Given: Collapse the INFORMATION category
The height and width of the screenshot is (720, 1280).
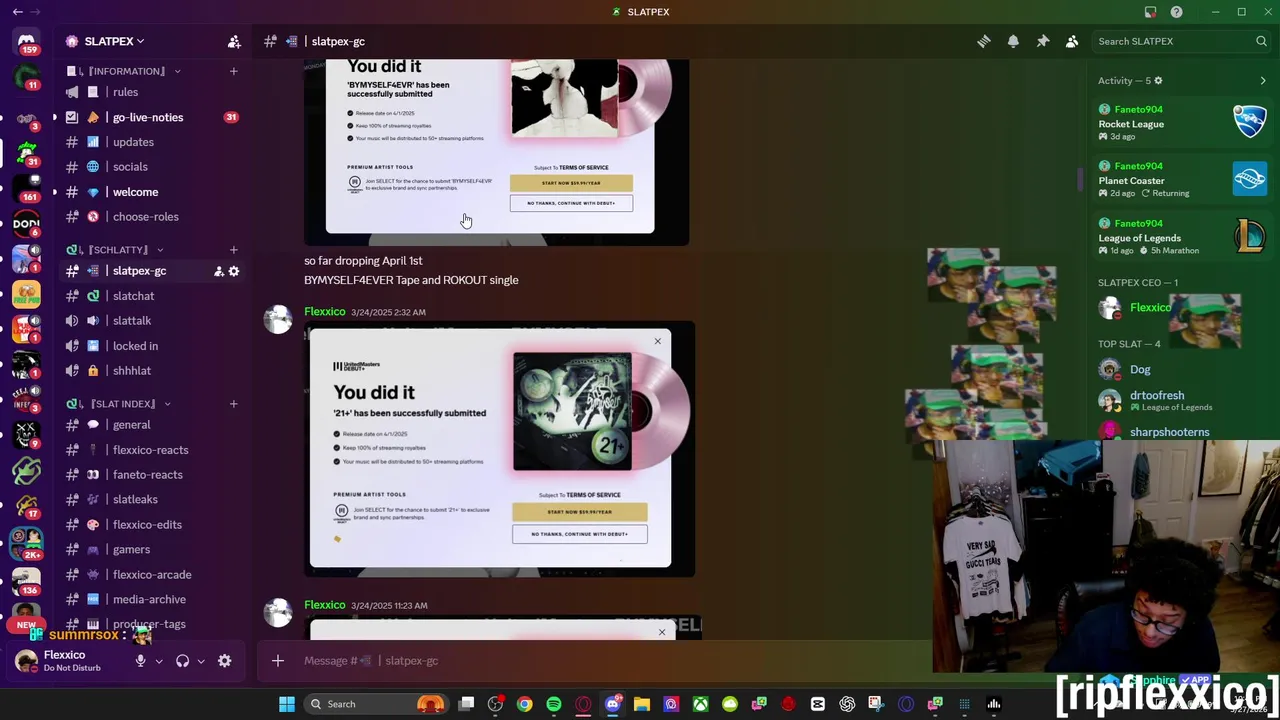Looking at the screenshot, I should tap(125, 71).
